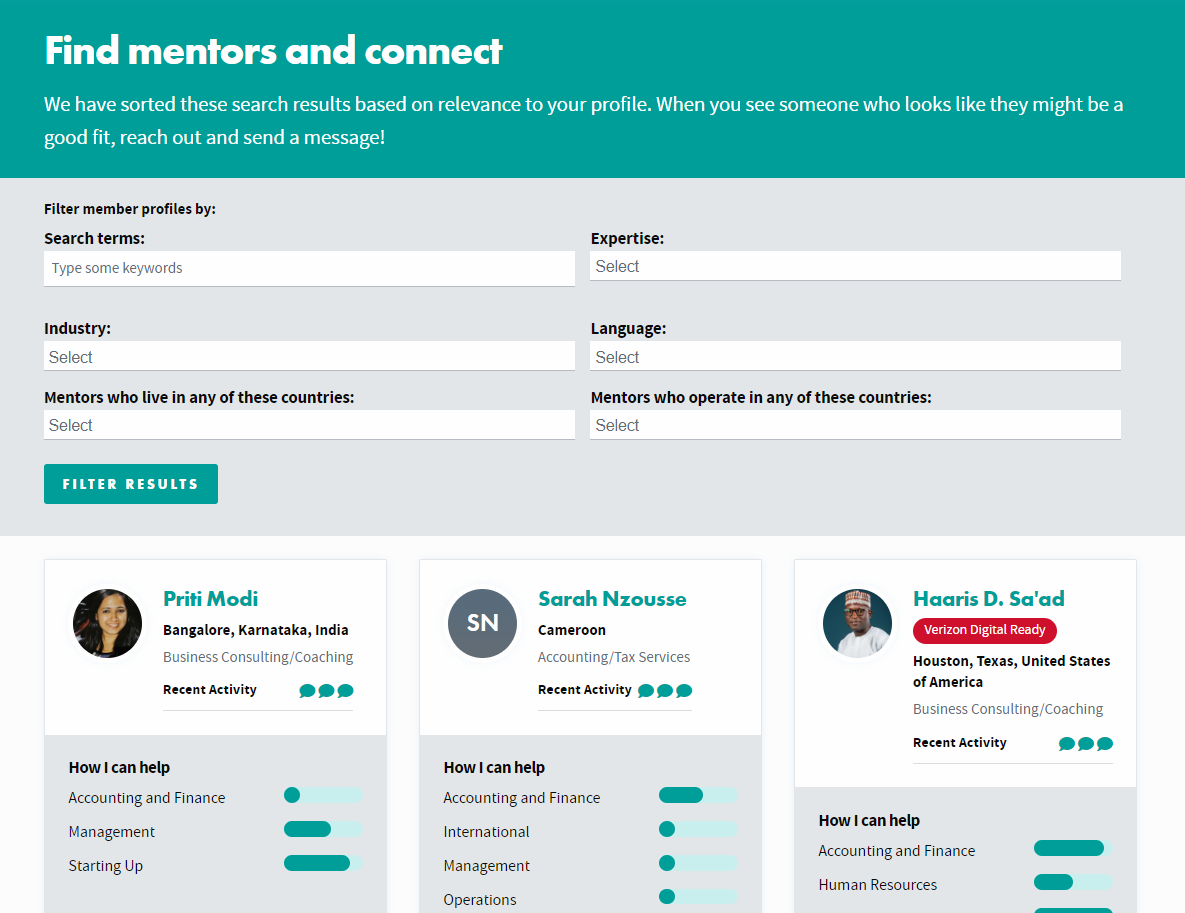This screenshot has width=1185, height=913.
Task: Expand the countries mentors operate in dropdown
Action: point(855,425)
